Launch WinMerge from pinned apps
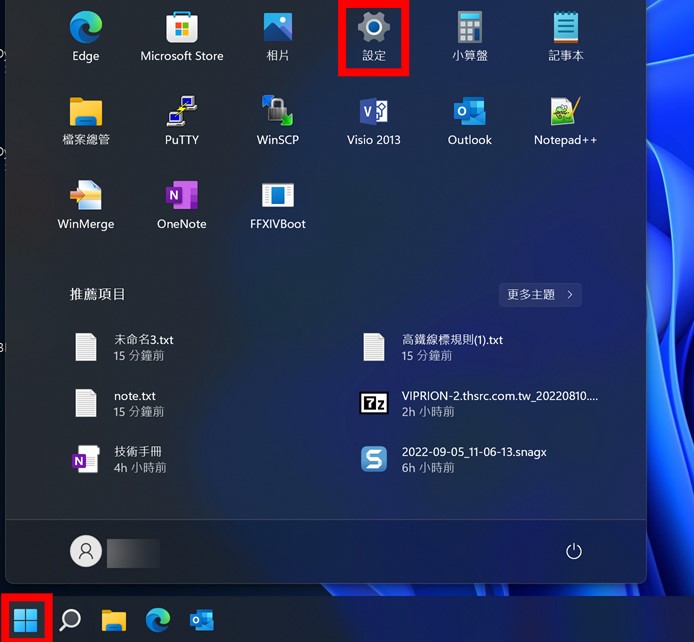This screenshot has width=694, height=642. point(86,204)
